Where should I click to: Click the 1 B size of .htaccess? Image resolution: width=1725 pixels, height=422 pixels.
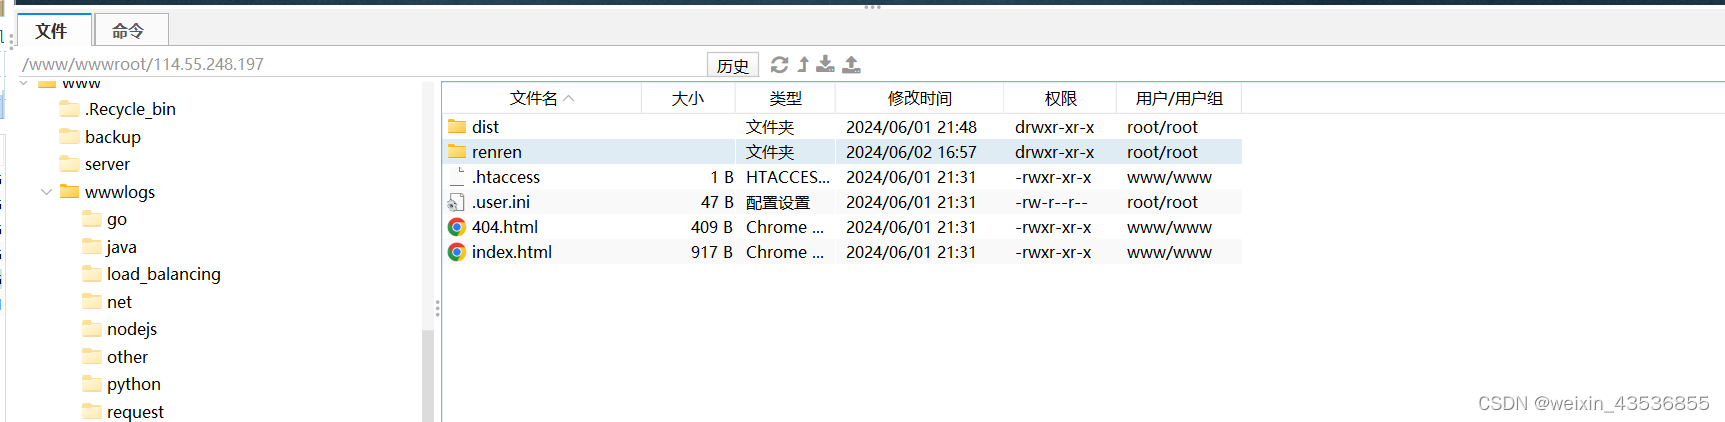coord(722,177)
